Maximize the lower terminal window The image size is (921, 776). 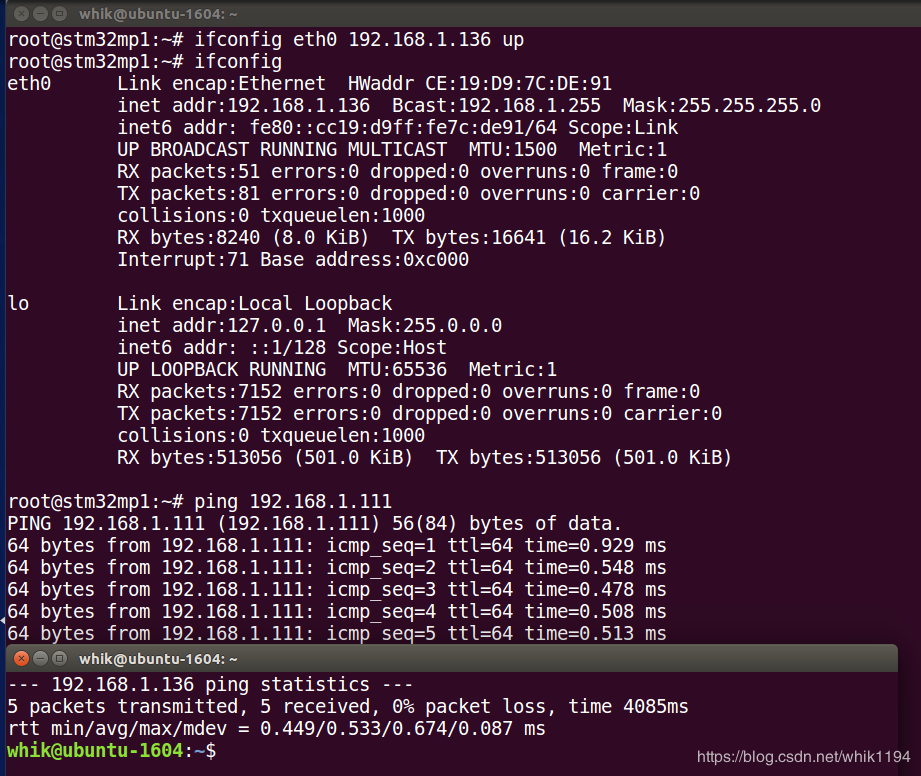(x=60, y=659)
